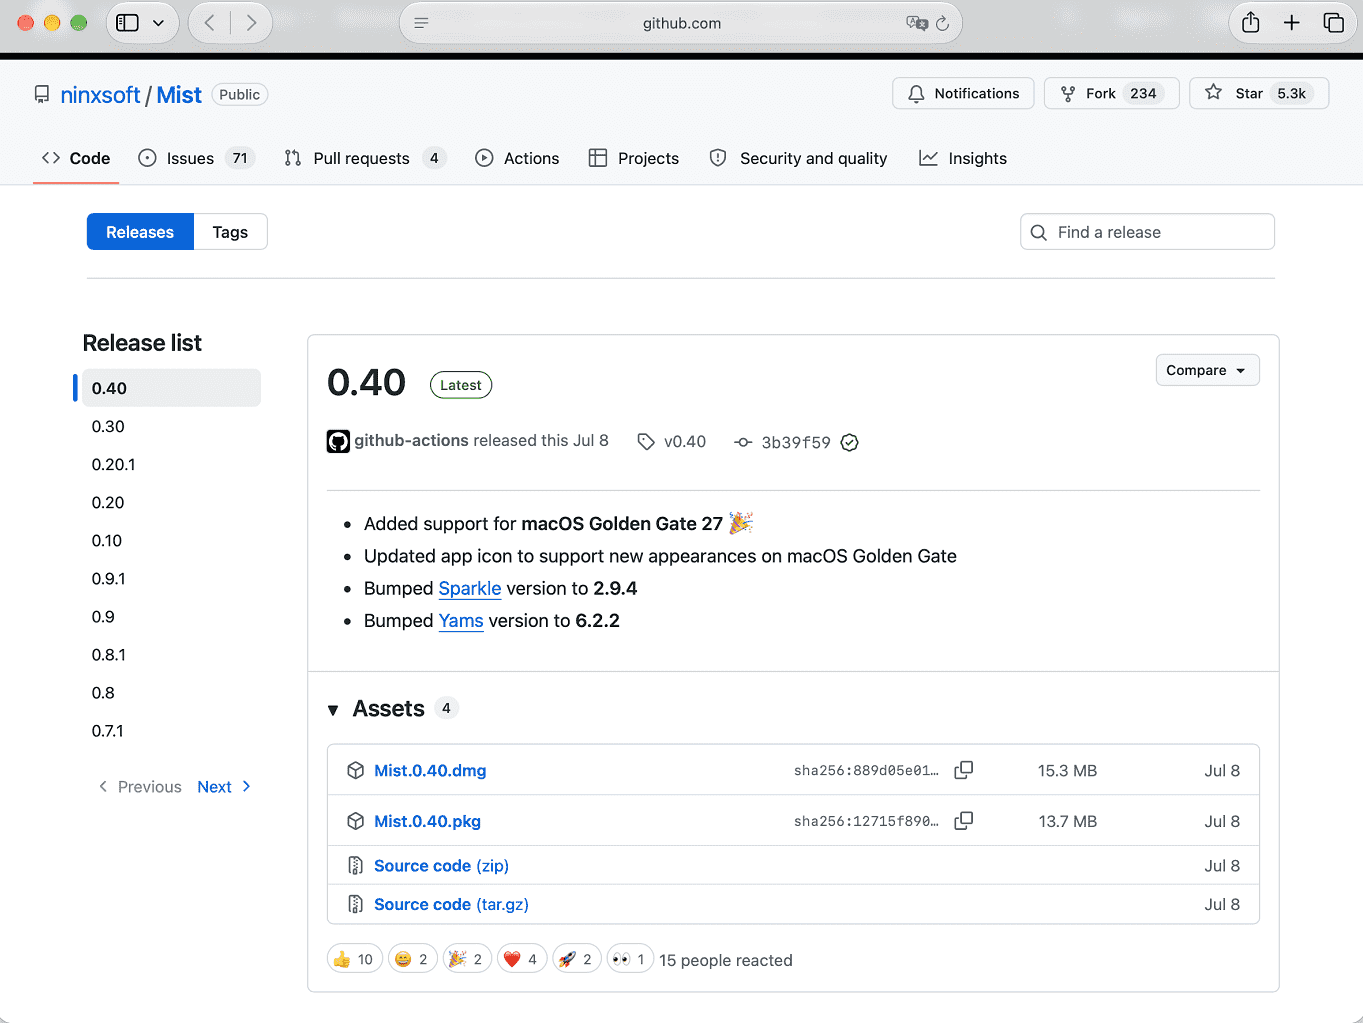Toggle the party popper reaction
Viewport: 1363px width, 1023px height.
(467, 959)
